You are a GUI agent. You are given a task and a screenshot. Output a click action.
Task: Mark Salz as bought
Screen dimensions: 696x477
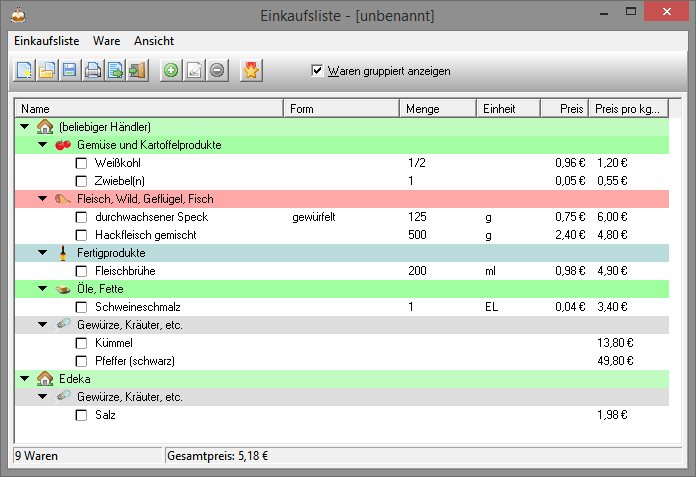pos(82,415)
